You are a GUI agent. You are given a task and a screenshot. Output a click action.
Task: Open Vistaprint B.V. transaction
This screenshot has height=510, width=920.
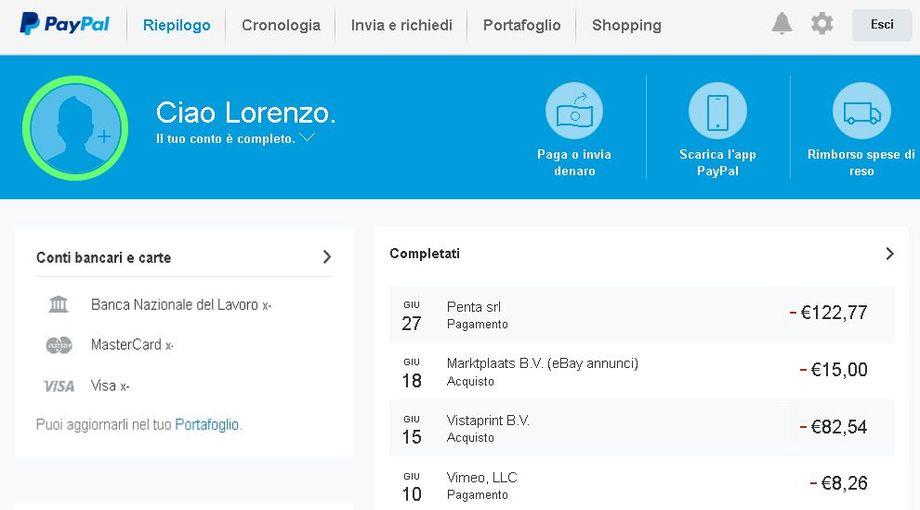pos(642,428)
